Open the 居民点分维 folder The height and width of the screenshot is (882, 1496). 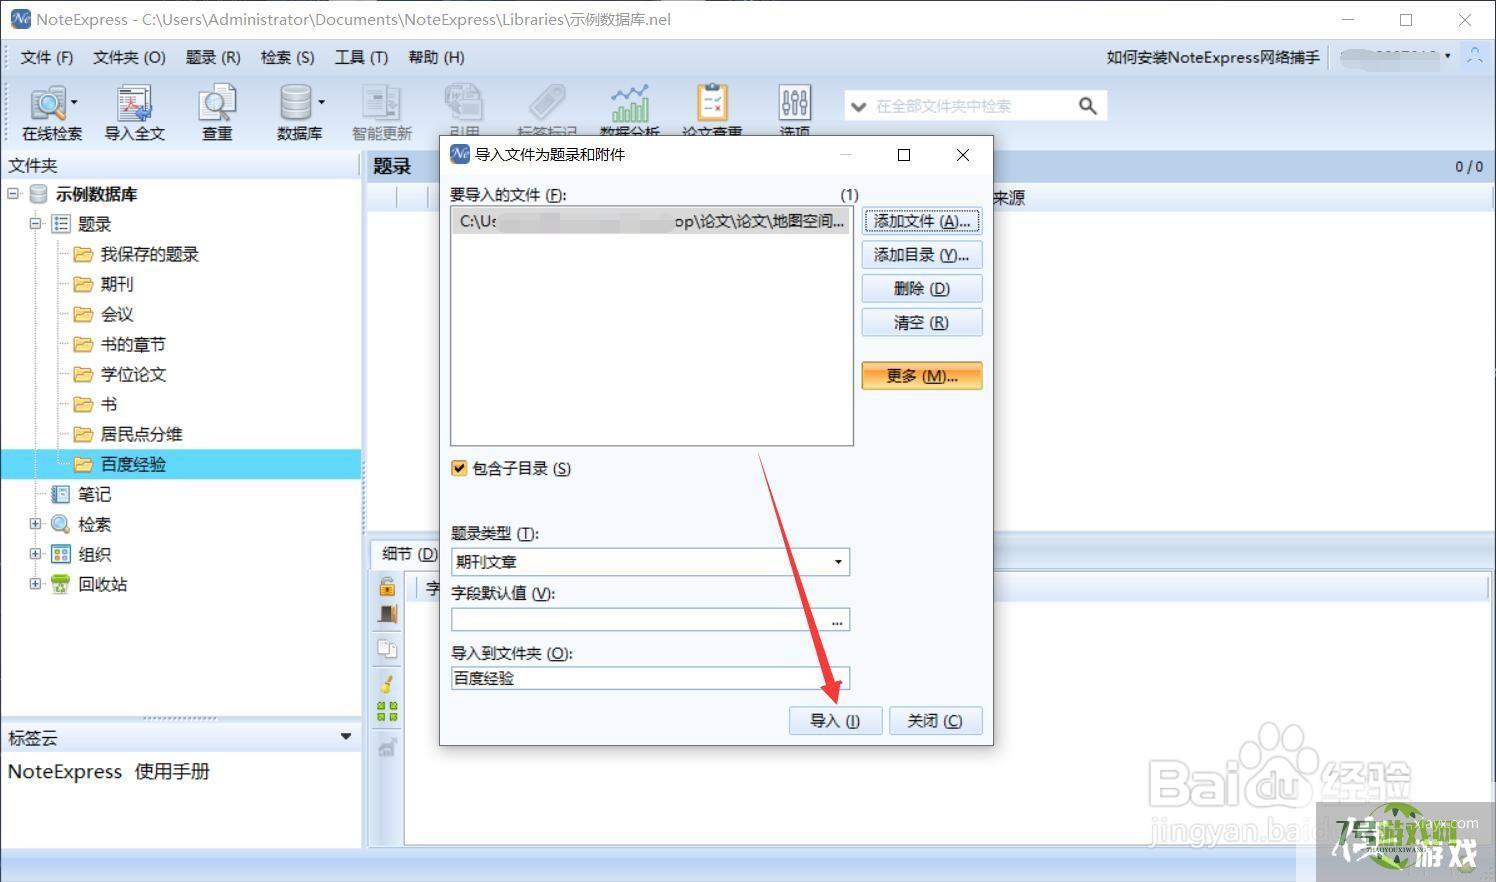coord(141,434)
